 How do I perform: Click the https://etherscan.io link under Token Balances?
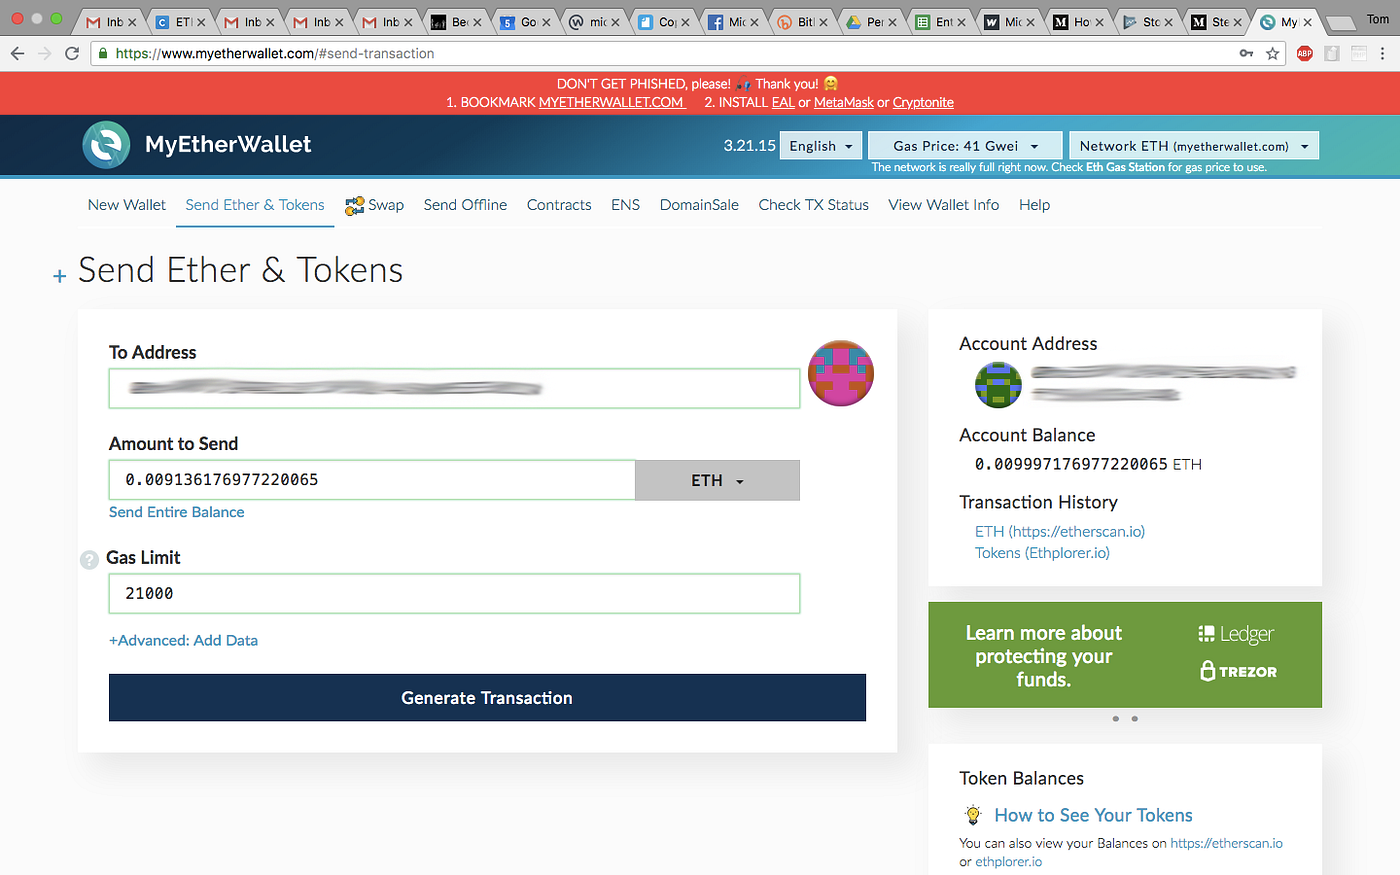pos(1226,843)
